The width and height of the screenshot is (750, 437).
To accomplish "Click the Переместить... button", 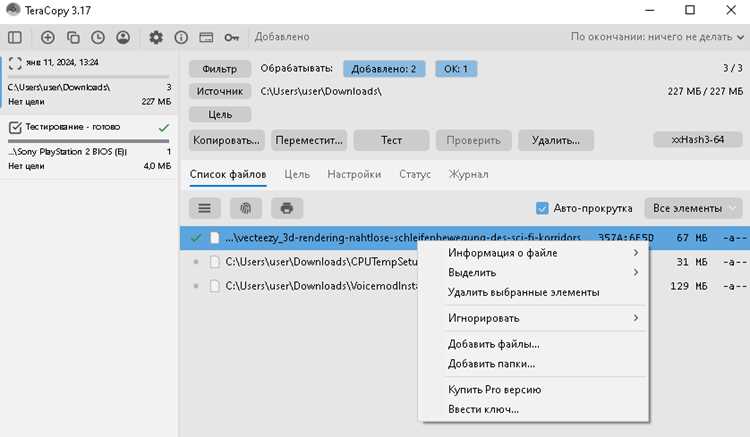I will [x=309, y=141].
